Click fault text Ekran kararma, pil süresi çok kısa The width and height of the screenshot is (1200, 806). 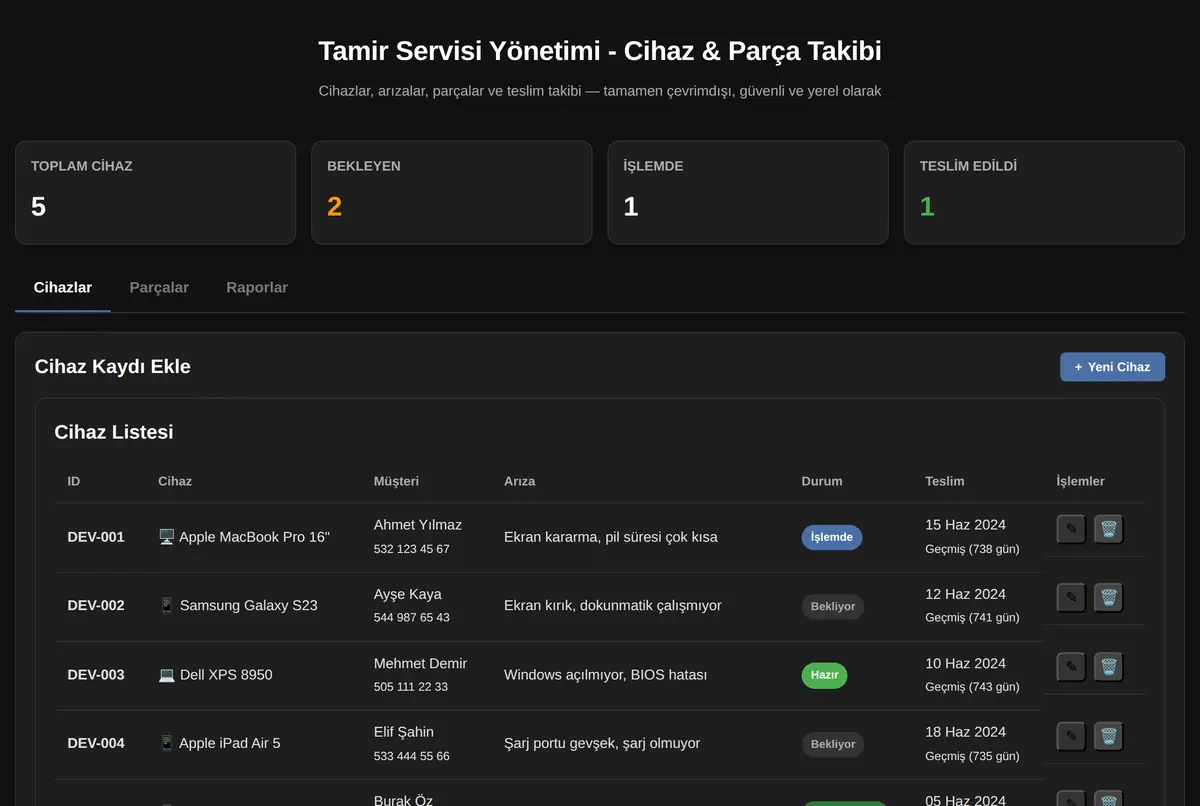click(611, 537)
